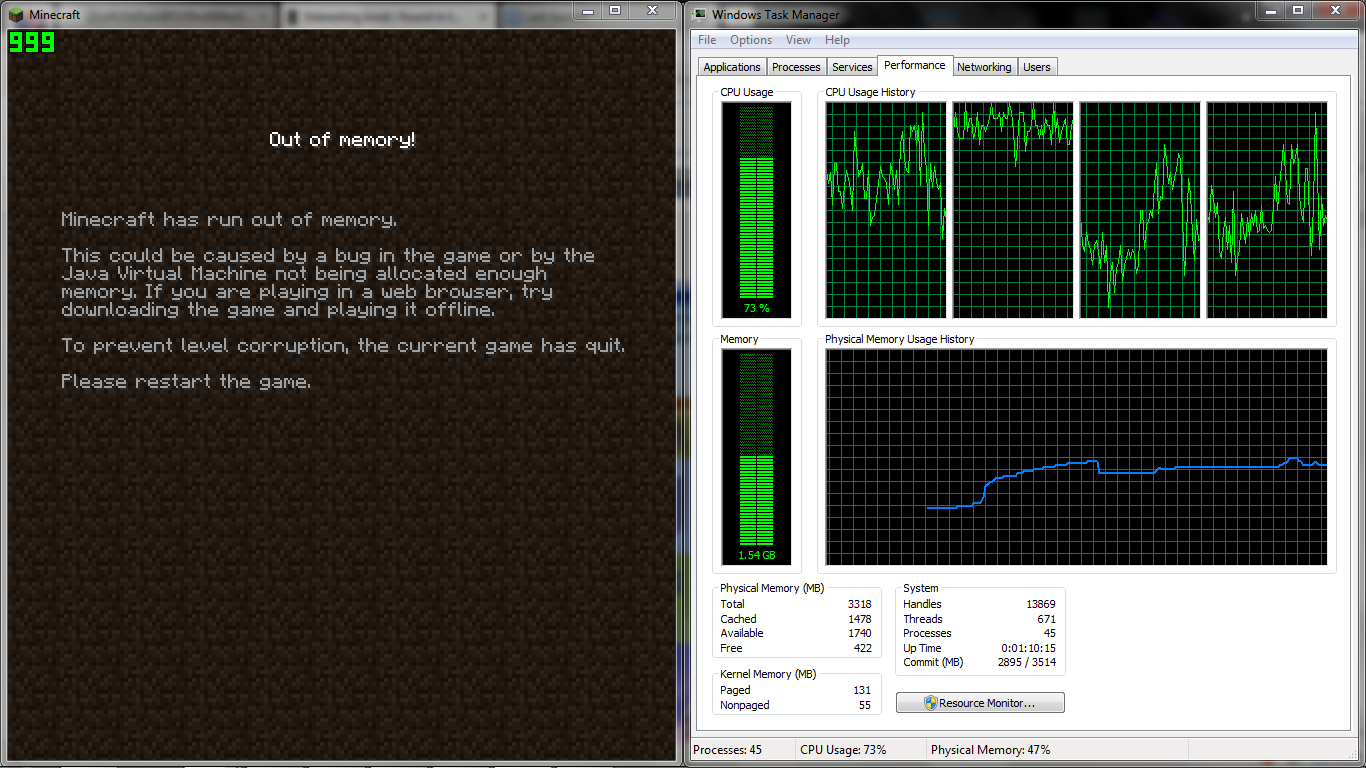Close the Minecraft window
Screen dimensions: 1366x768
coord(654,10)
